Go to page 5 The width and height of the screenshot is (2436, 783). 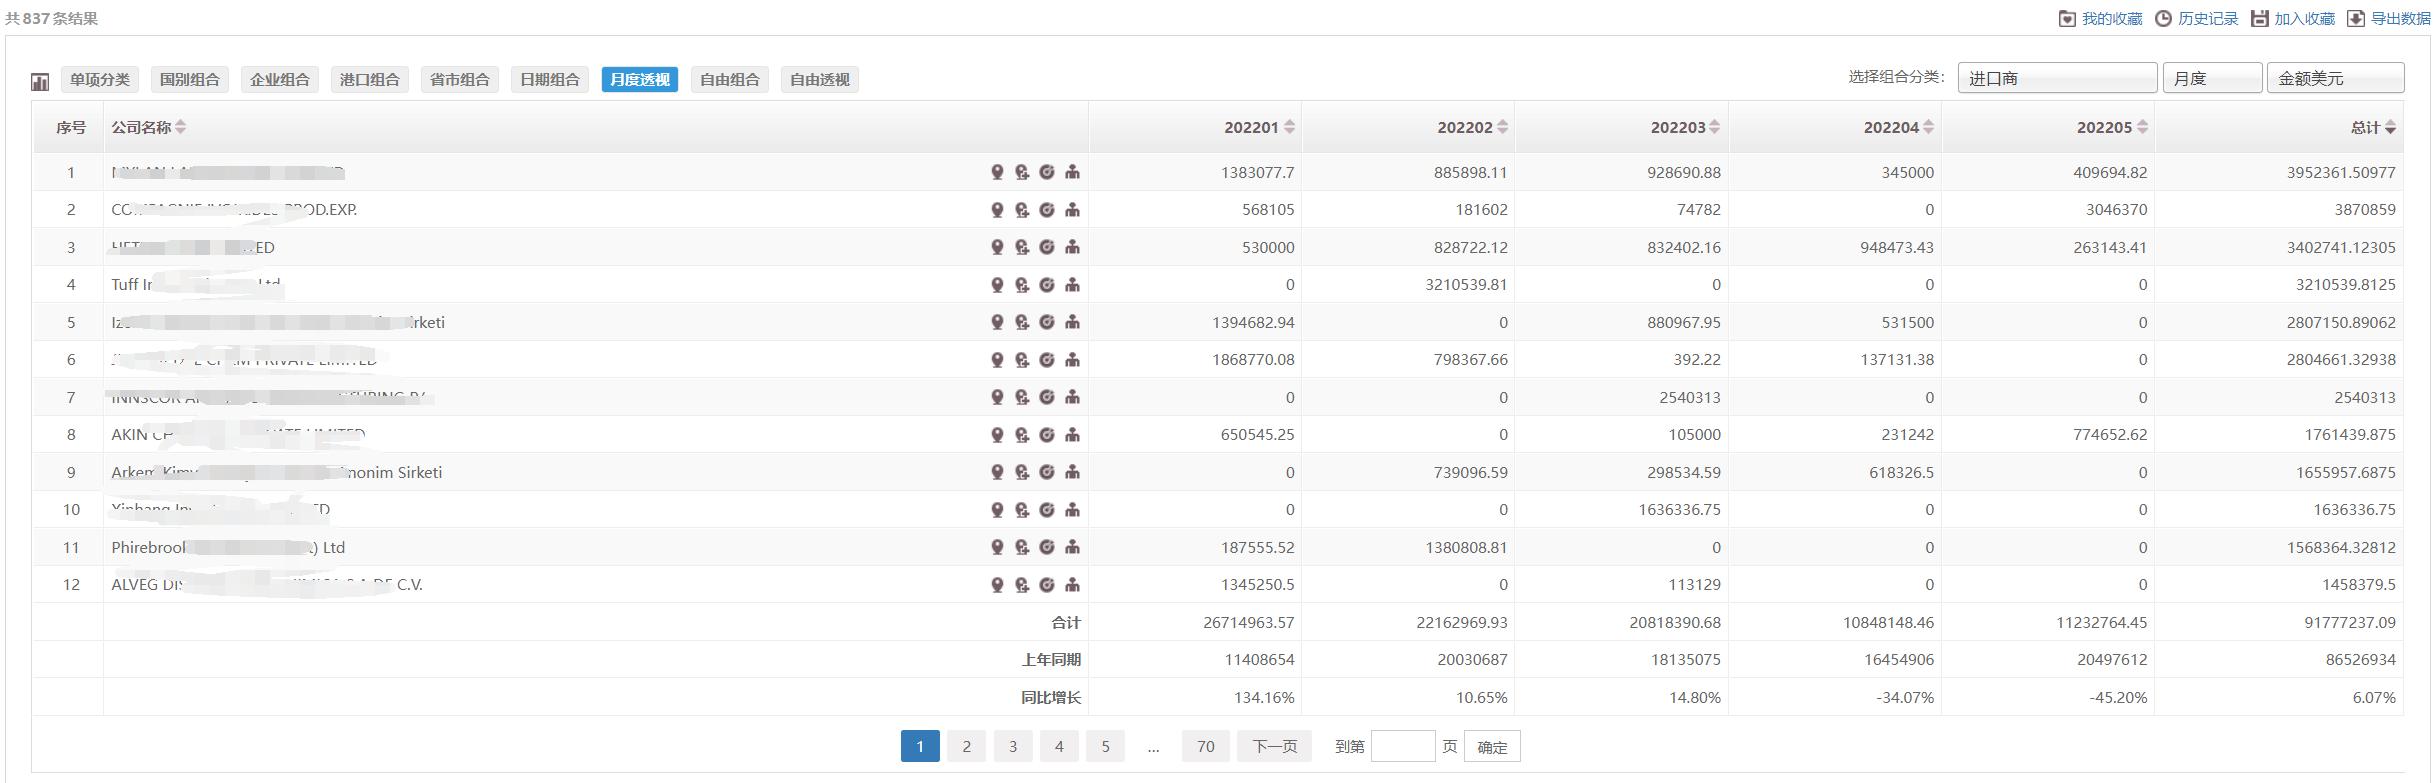[1106, 746]
